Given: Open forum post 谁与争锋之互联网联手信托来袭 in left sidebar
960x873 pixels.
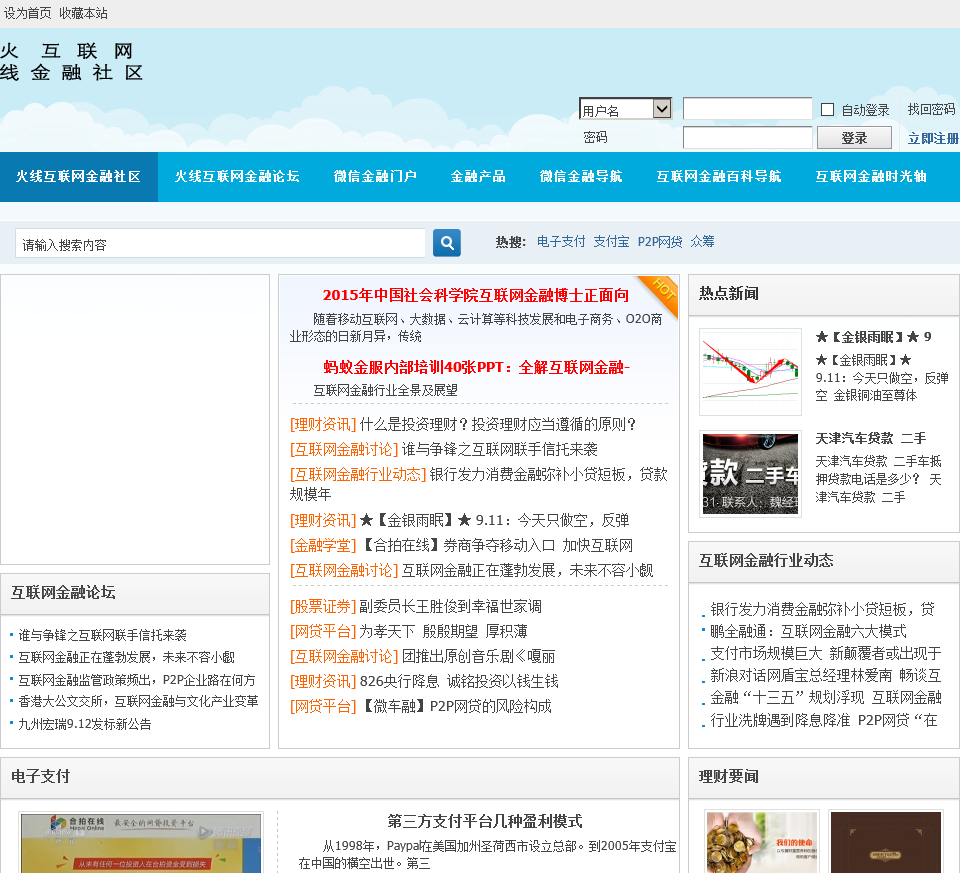Looking at the screenshot, I should [102, 635].
